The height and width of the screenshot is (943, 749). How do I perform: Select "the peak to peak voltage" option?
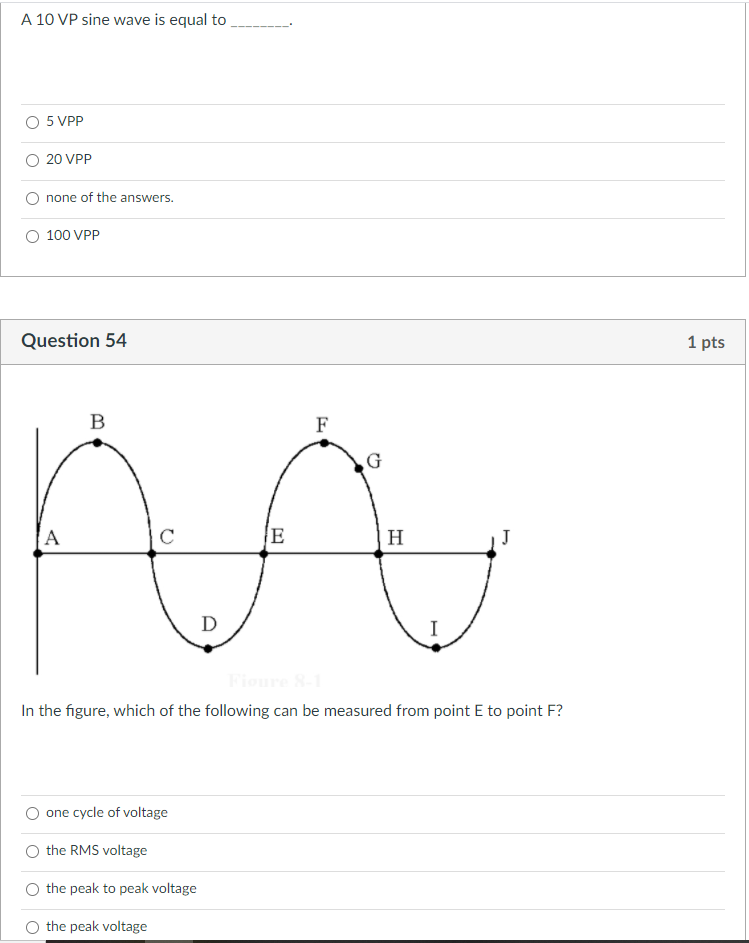pos(31,889)
